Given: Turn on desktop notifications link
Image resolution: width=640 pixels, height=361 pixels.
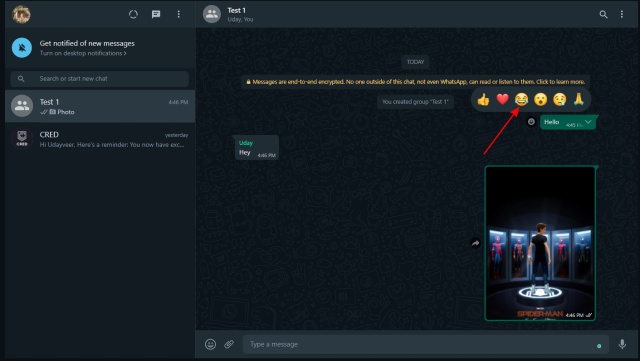Looking at the screenshot, I should click(83, 53).
